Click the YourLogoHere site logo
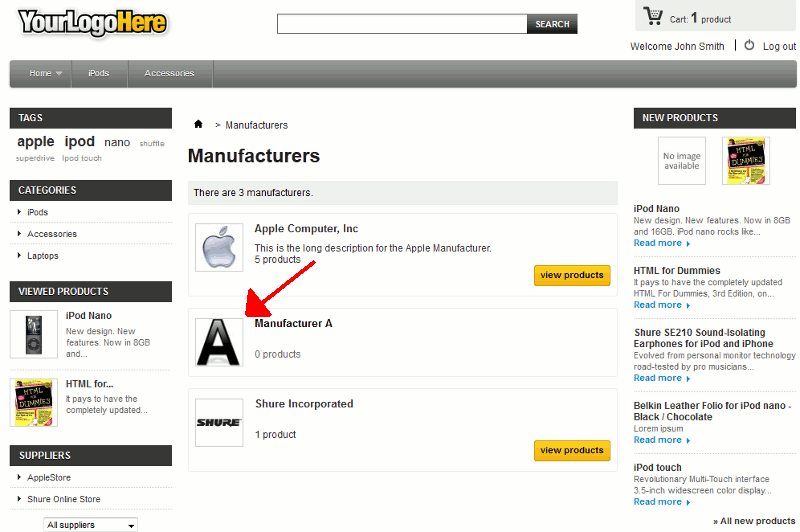Viewport: 800px width, 532px height. pos(92,22)
